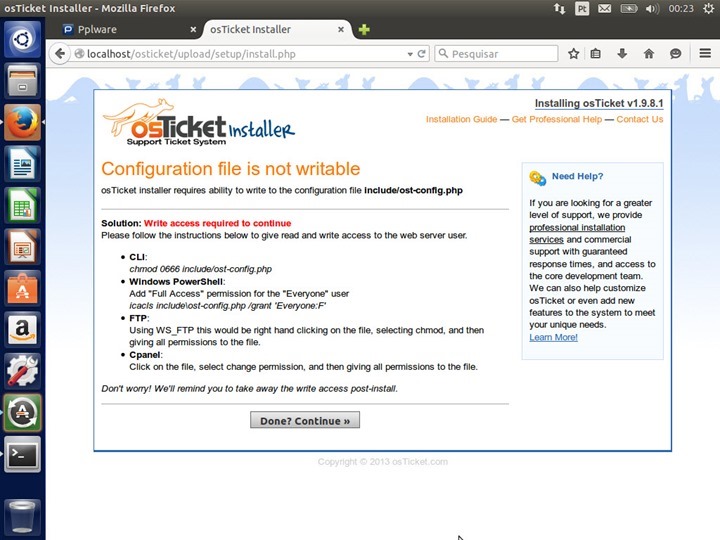This screenshot has height=540, width=720.
Task: Click the Firefox launcher icon
Action: (22, 122)
